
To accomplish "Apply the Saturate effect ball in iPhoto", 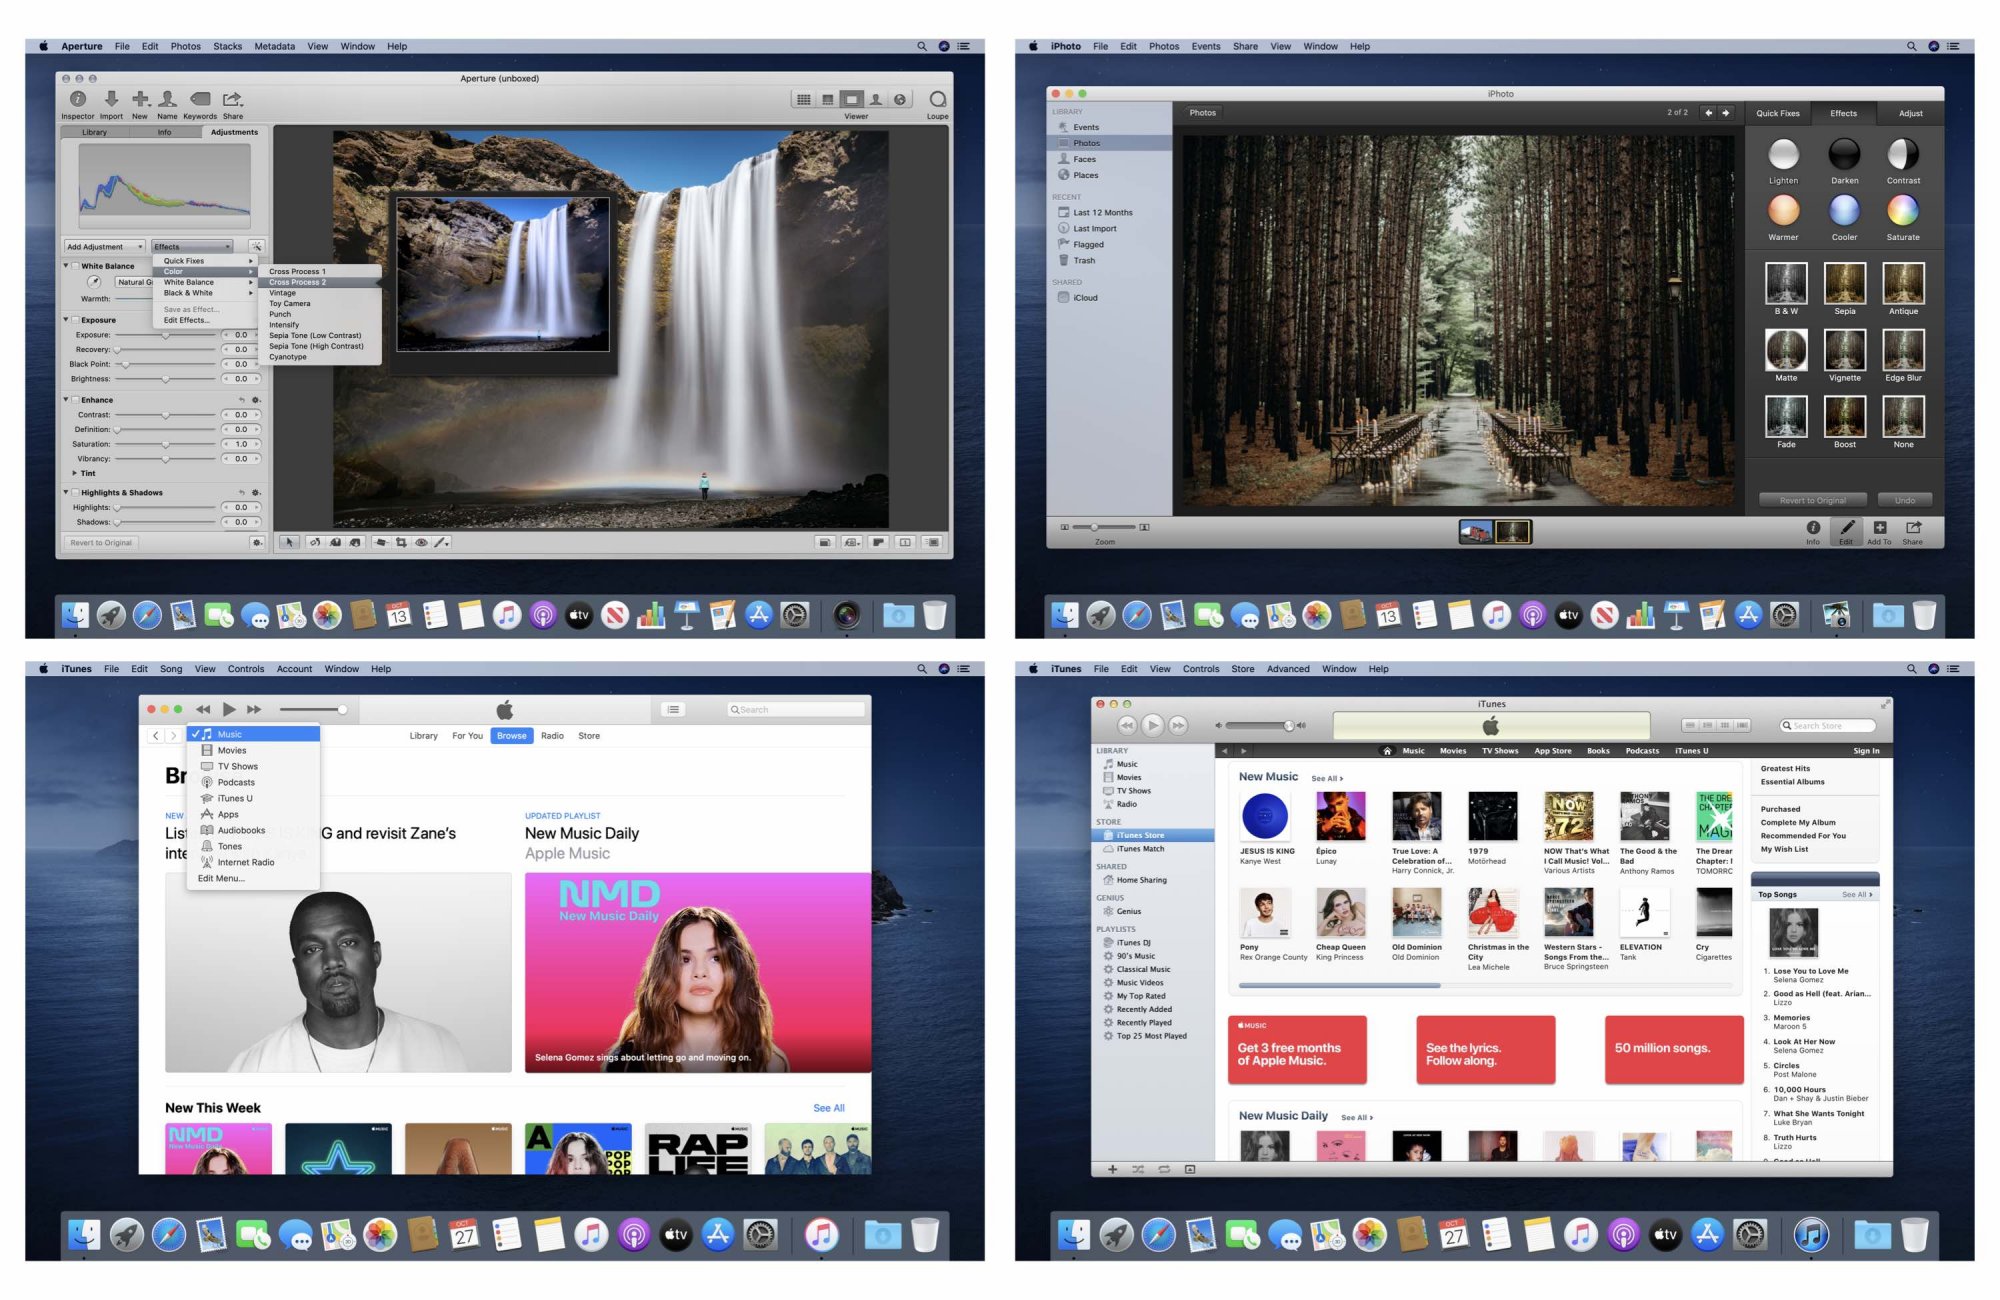I will 1902,211.
